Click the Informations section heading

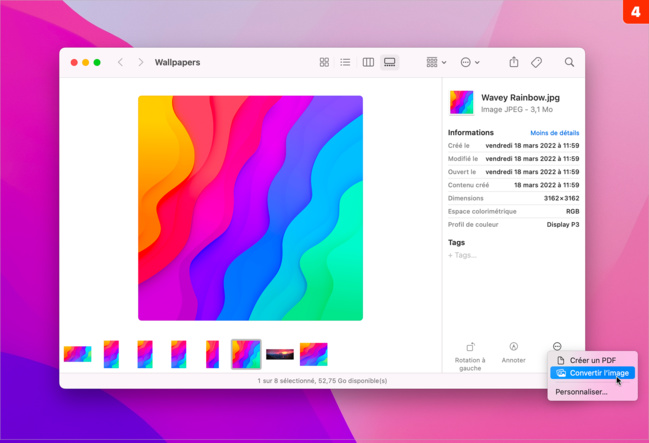tap(471, 132)
